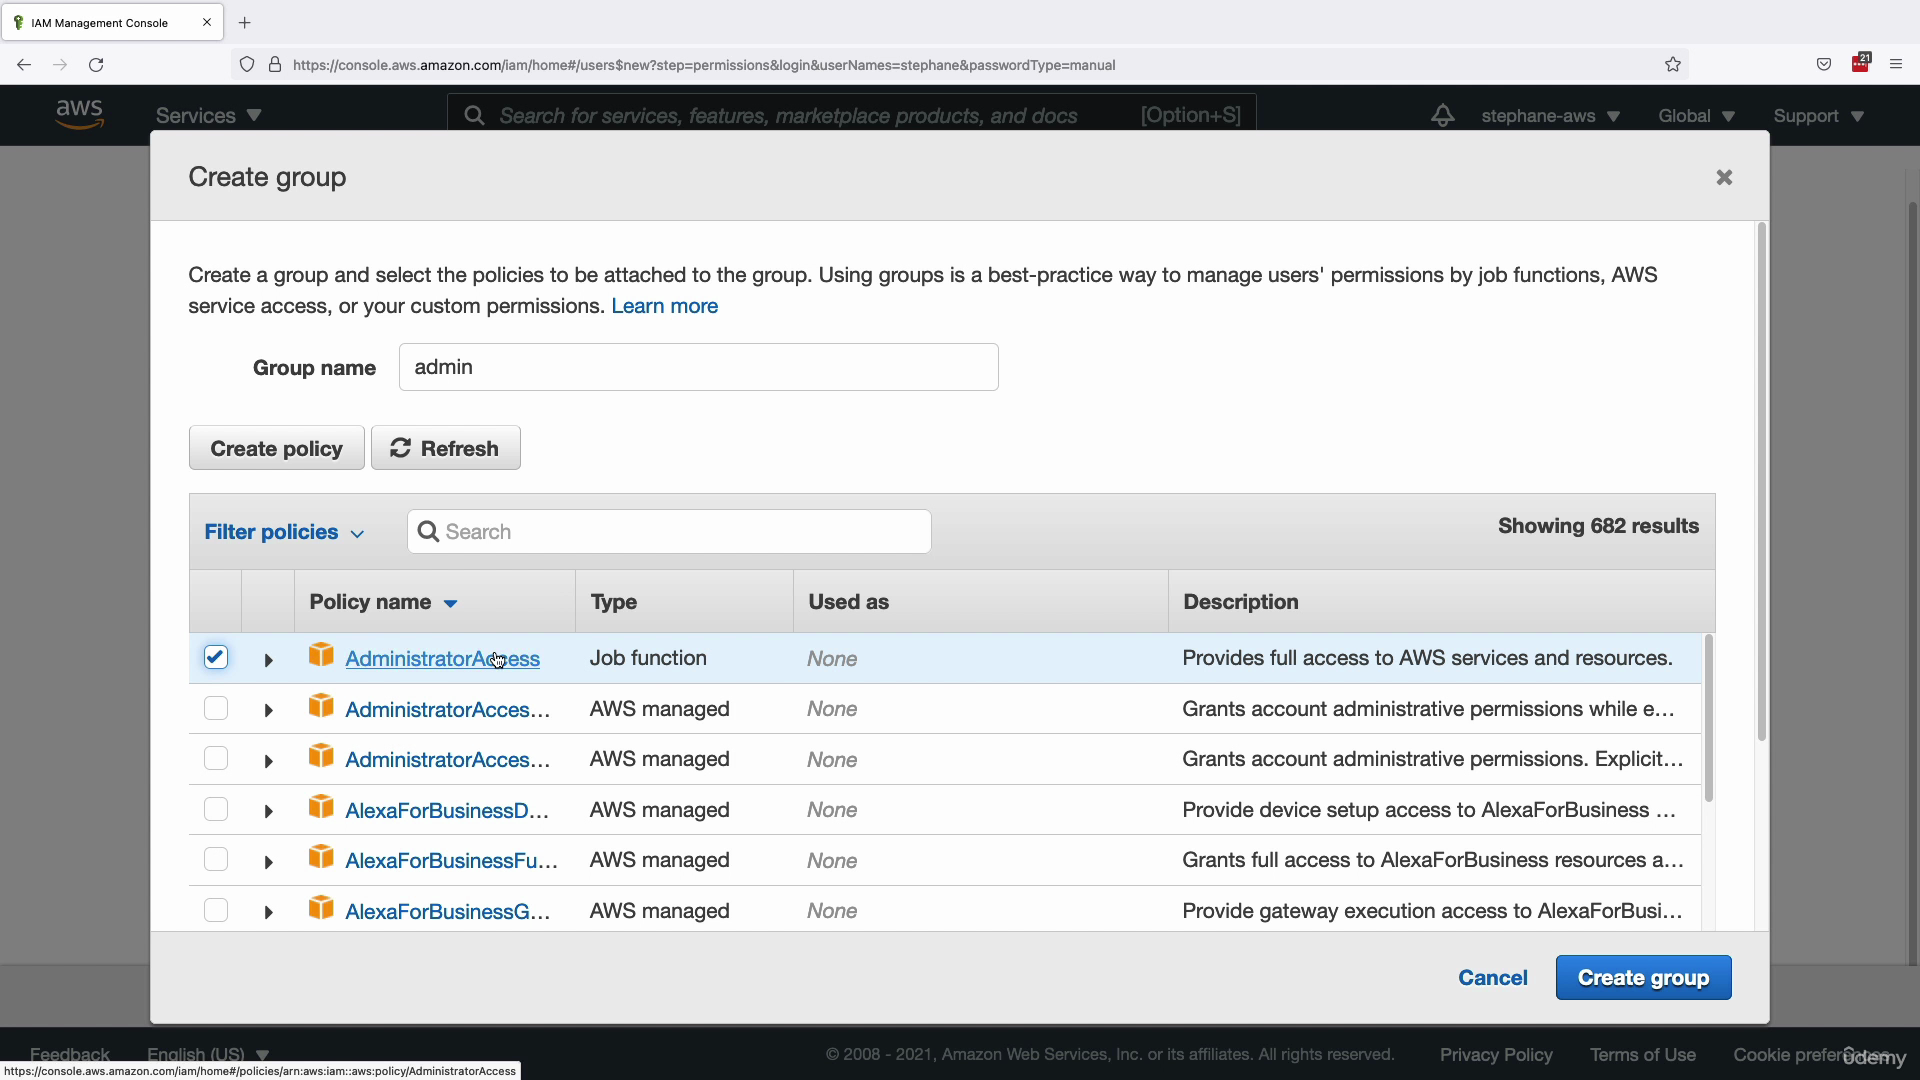
Task: Open the stephane-aws account menu
Action: pos(1550,116)
